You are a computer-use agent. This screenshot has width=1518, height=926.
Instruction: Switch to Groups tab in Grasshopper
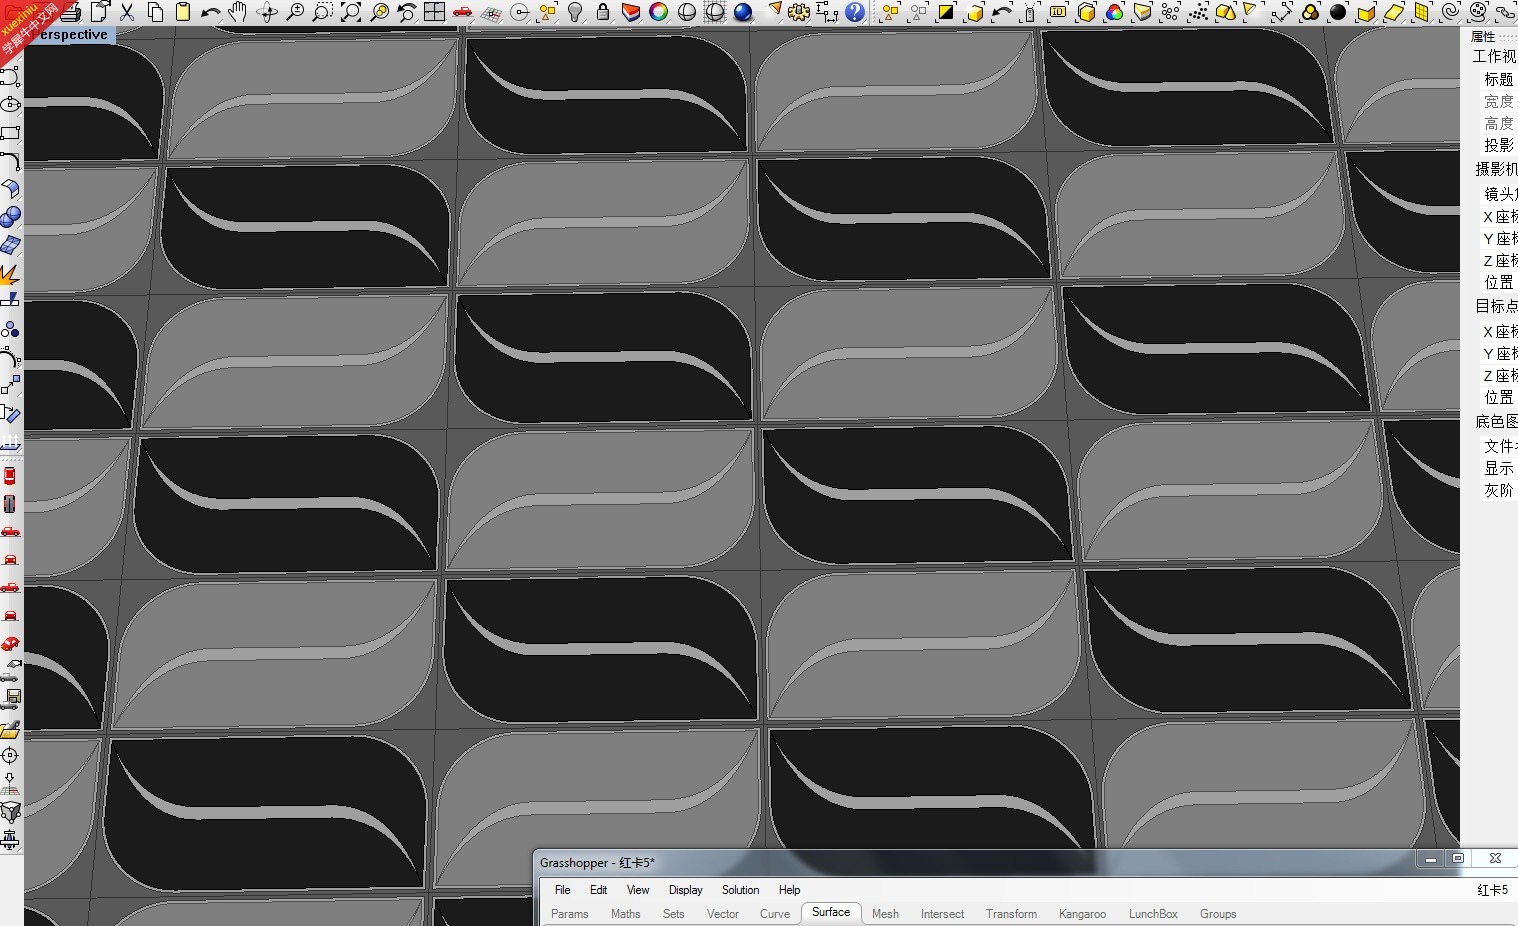(x=1219, y=914)
